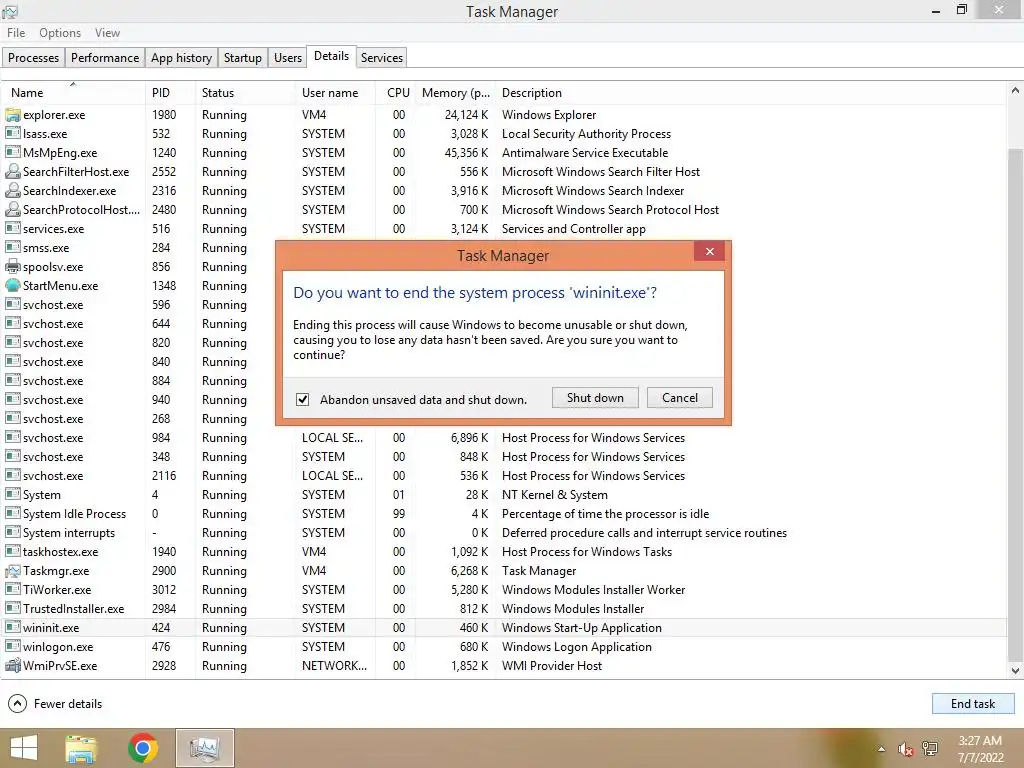Open the File menu
This screenshot has width=1024, height=768.
(16, 33)
